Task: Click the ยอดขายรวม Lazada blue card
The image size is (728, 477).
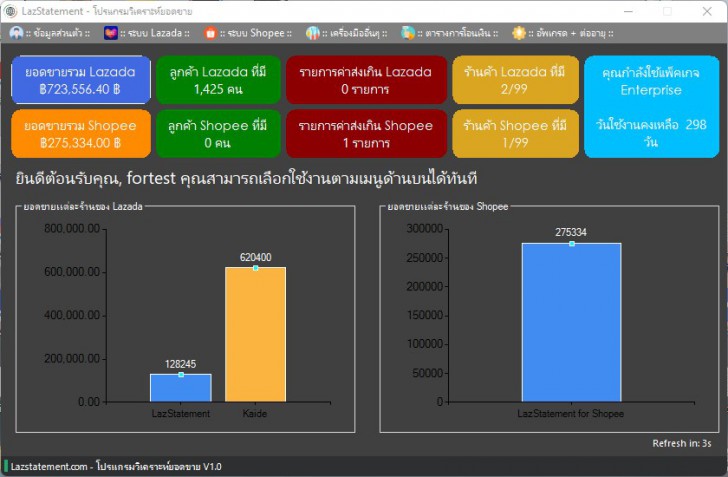Action: [81, 80]
